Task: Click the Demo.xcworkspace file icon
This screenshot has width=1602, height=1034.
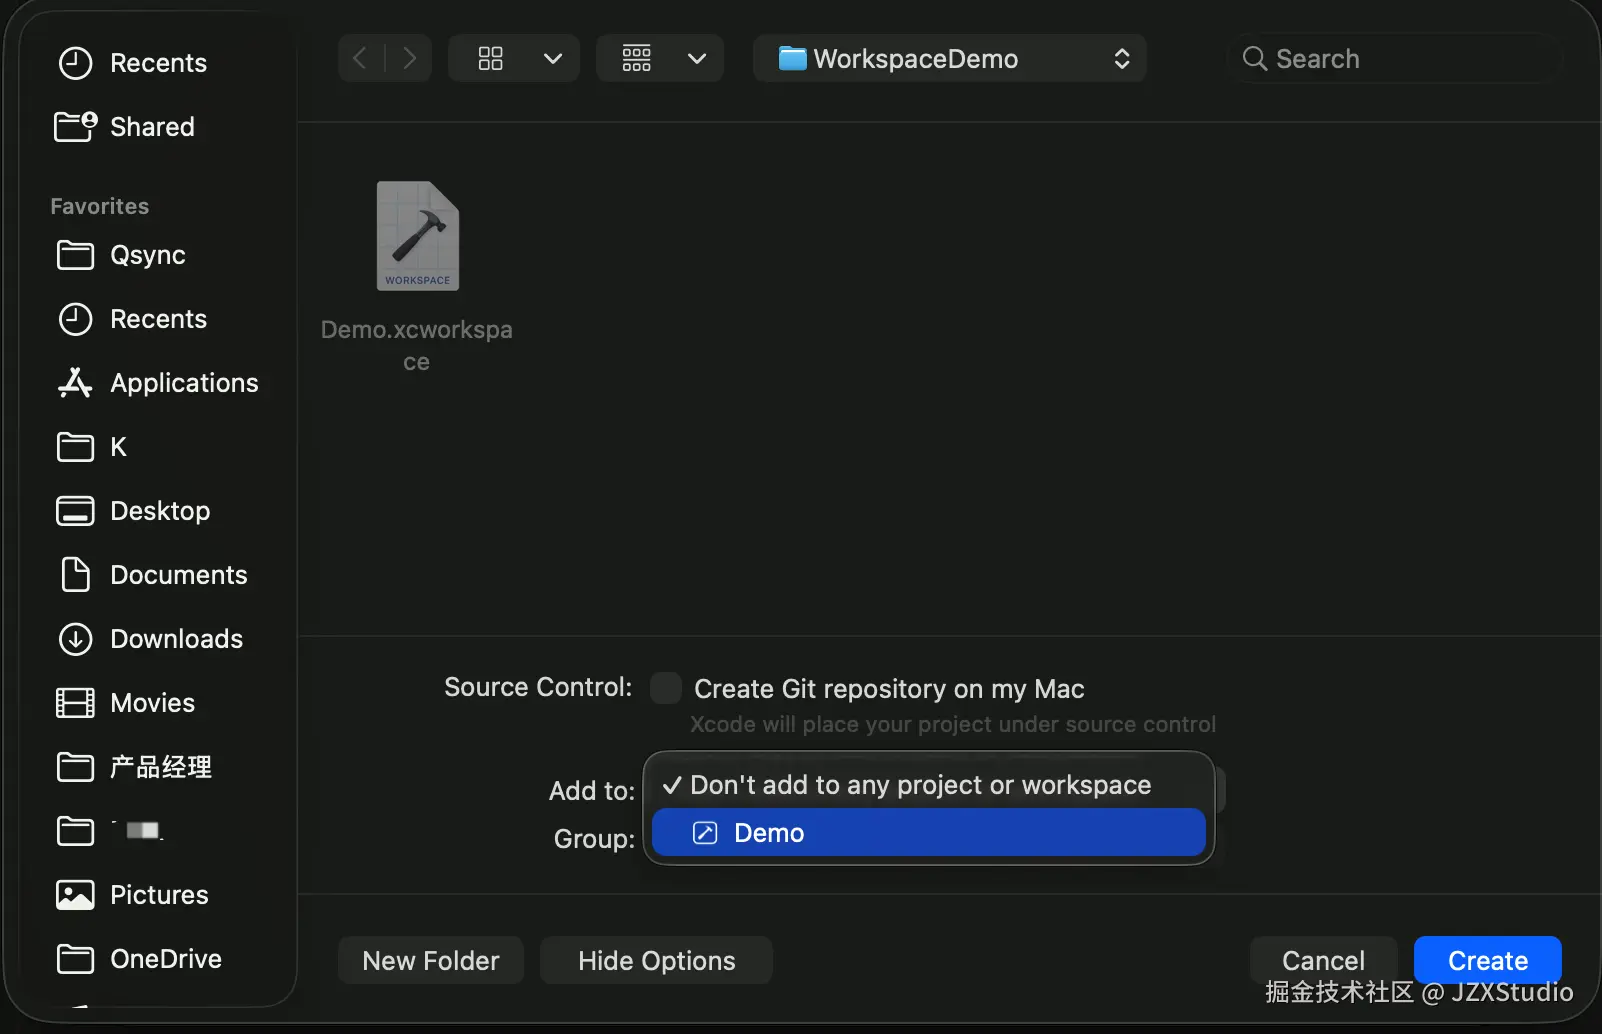Action: pos(417,237)
